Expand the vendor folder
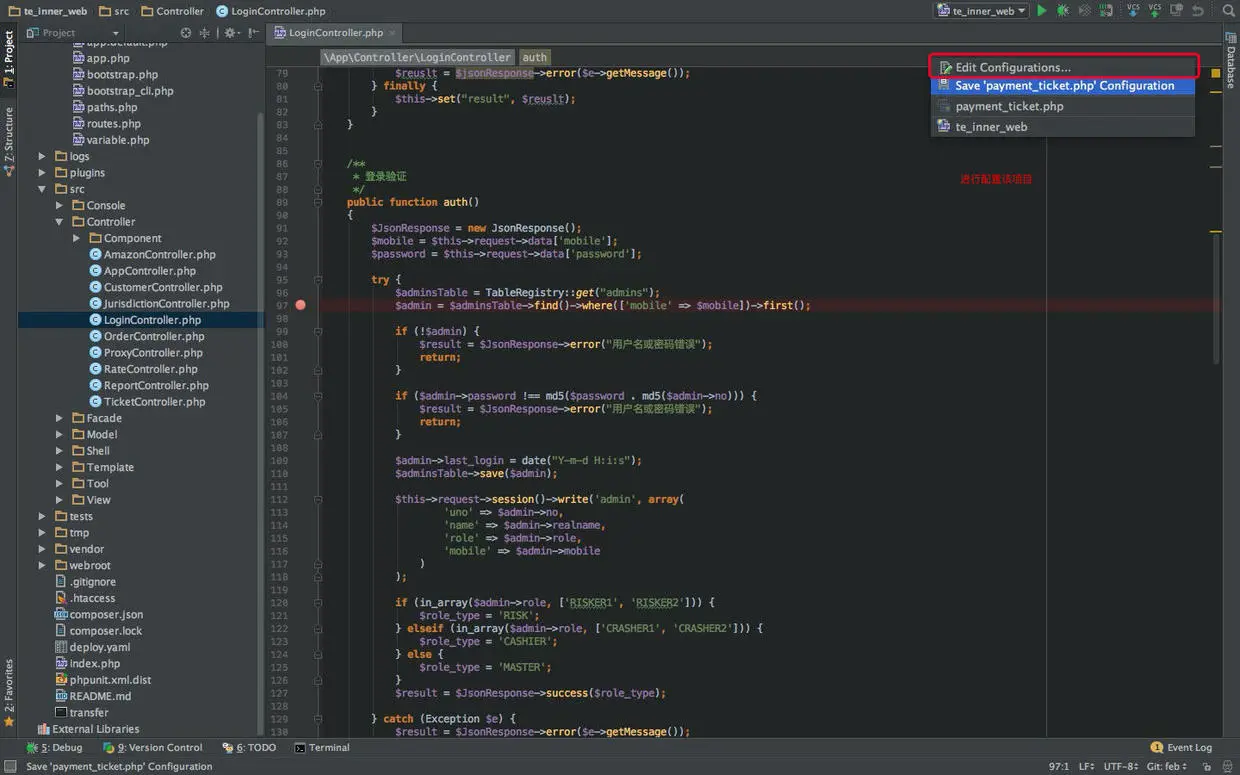 (42, 549)
